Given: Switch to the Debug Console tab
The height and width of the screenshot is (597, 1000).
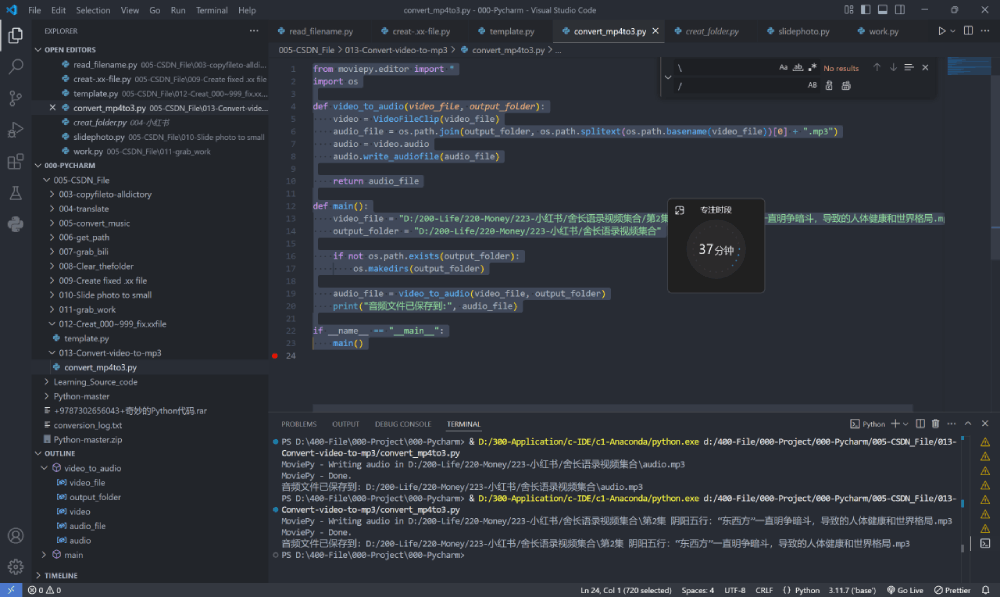Looking at the screenshot, I should 402,424.
